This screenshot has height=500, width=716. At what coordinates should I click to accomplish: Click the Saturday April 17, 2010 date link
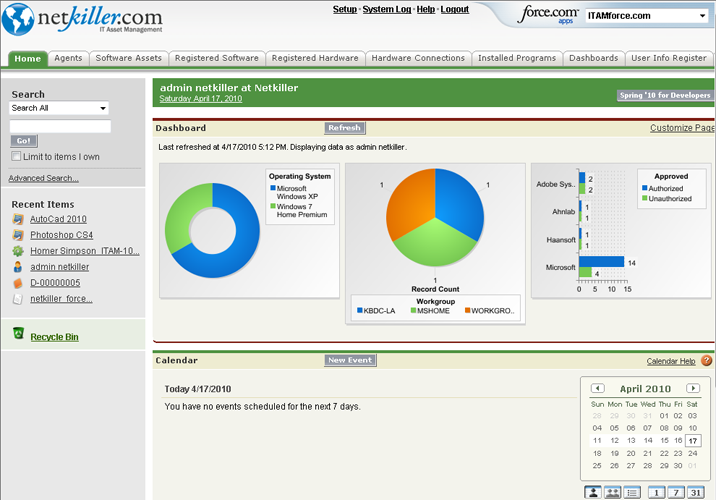pos(200,99)
